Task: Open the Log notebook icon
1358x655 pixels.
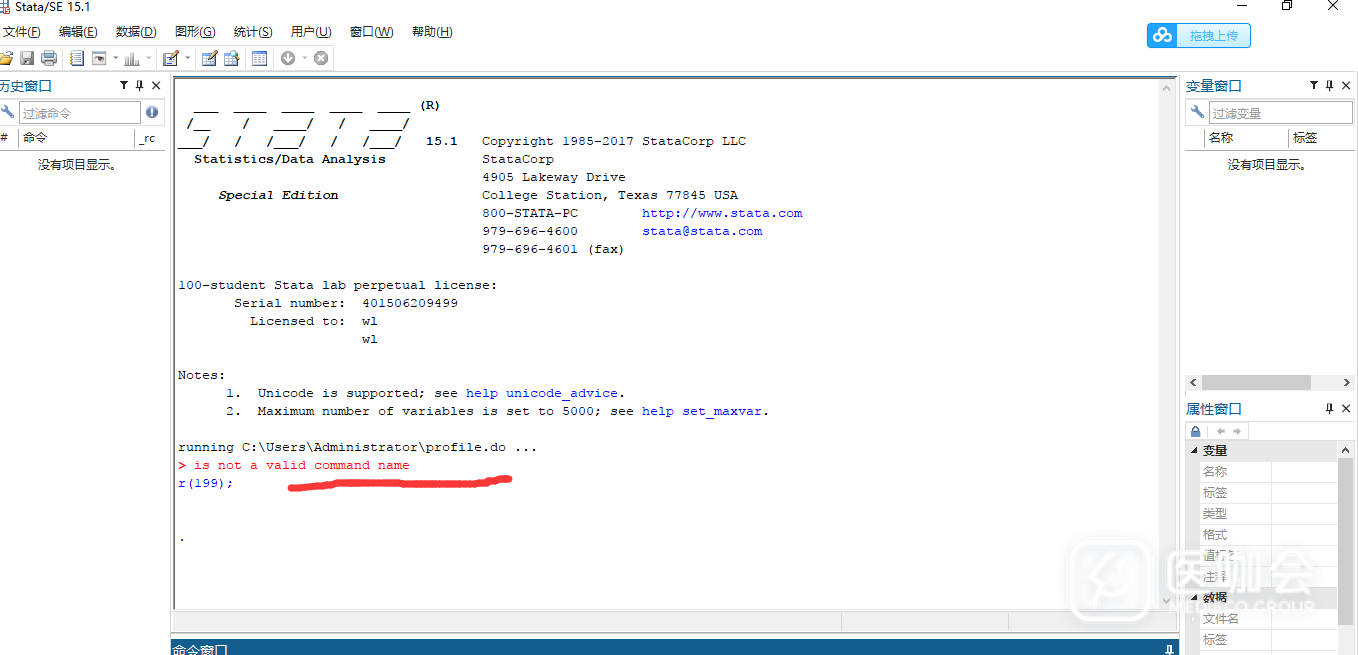Action: click(77, 58)
